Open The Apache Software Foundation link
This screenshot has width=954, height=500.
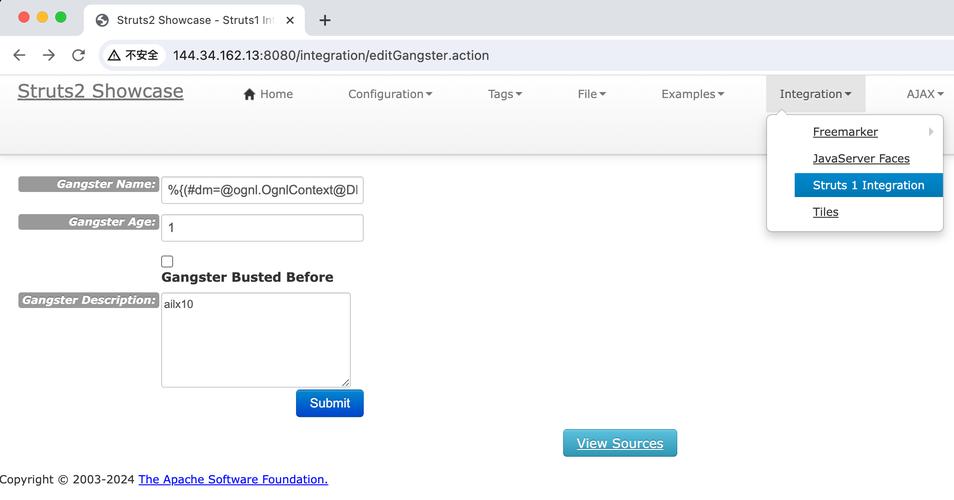pos(233,479)
